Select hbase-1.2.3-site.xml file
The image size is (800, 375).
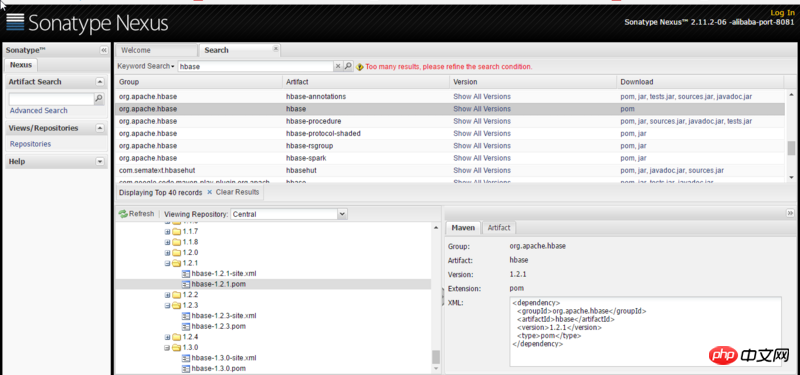[x=223, y=316]
